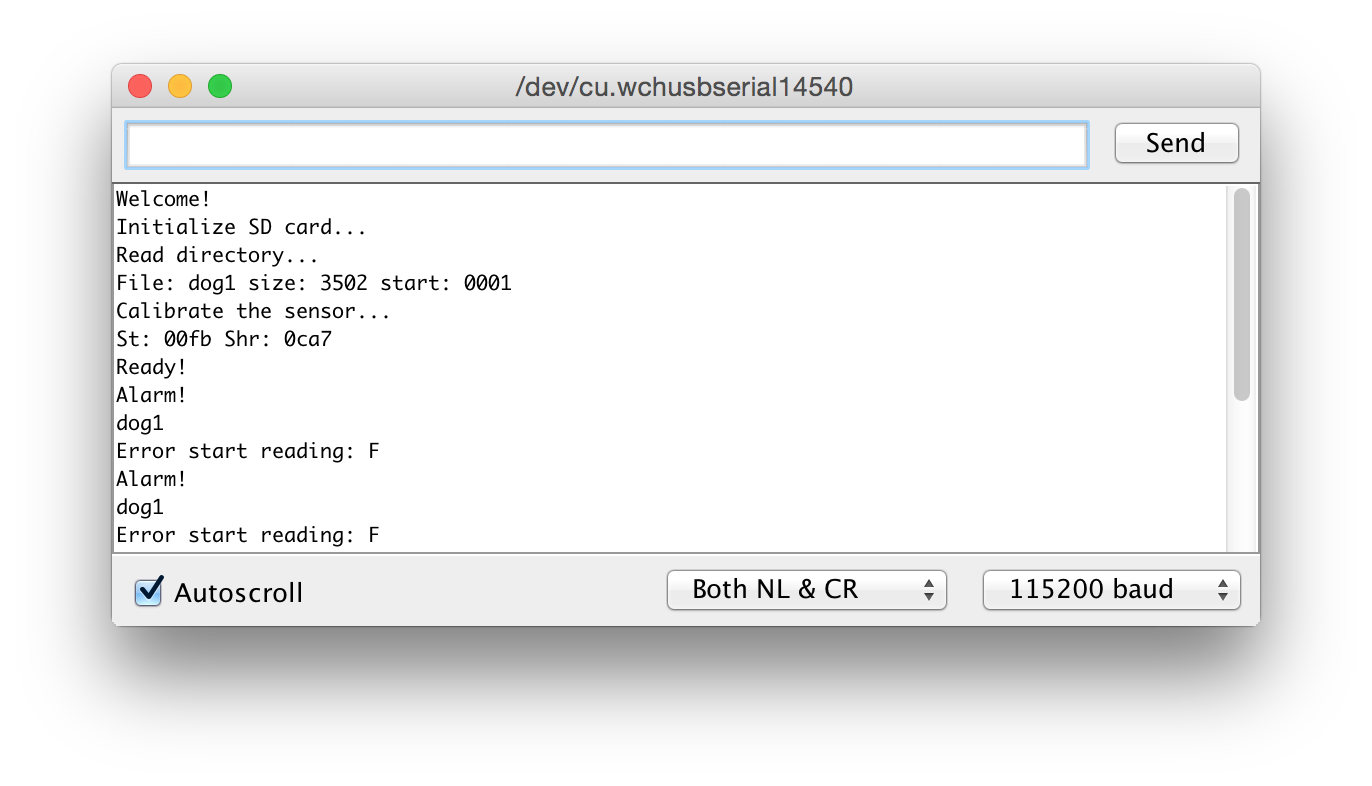Focus the serial message input field
The width and height of the screenshot is (1372, 786).
pos(607,146)
